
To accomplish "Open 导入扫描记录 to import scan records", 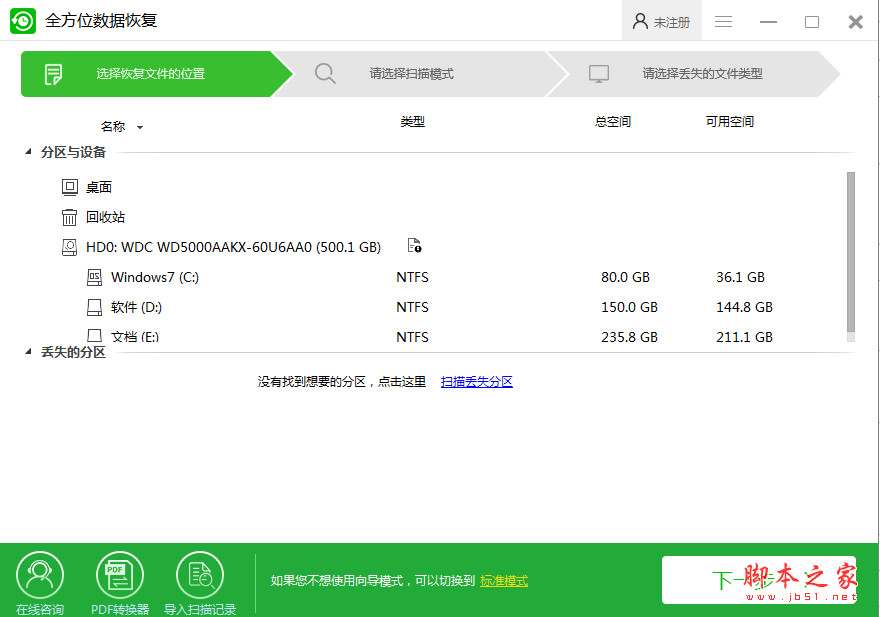I will 200,574.
